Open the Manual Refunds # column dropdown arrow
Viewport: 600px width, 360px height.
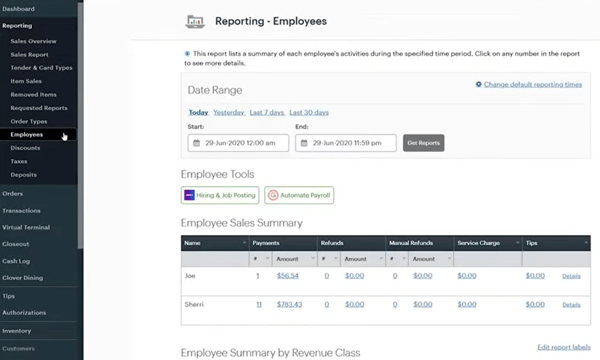tap(404, 259)
